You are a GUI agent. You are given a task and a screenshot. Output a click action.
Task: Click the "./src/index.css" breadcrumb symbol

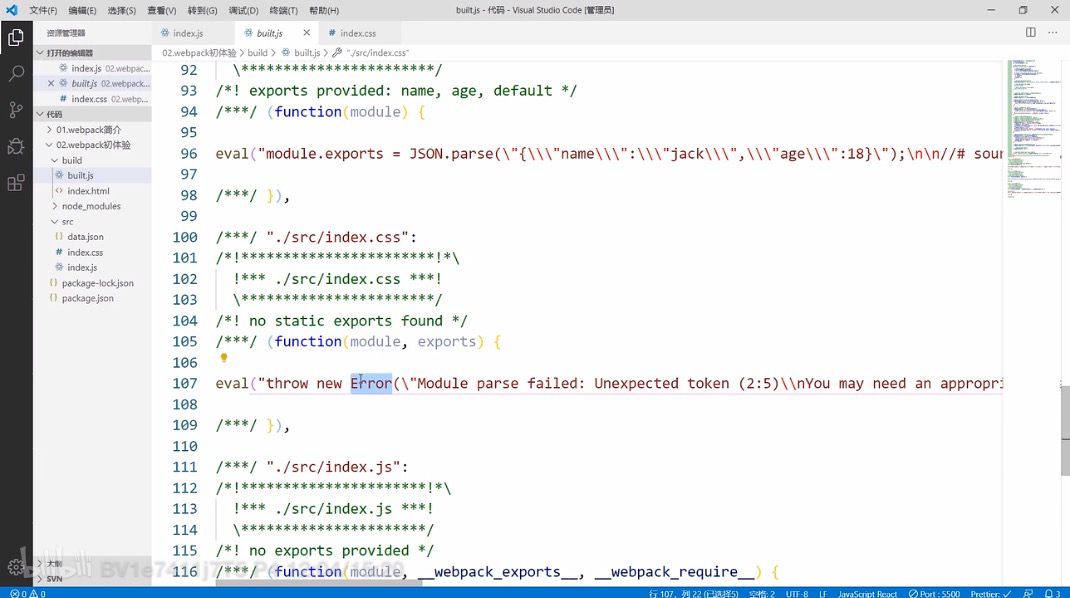pyautogui.click(x=371, y=53)
